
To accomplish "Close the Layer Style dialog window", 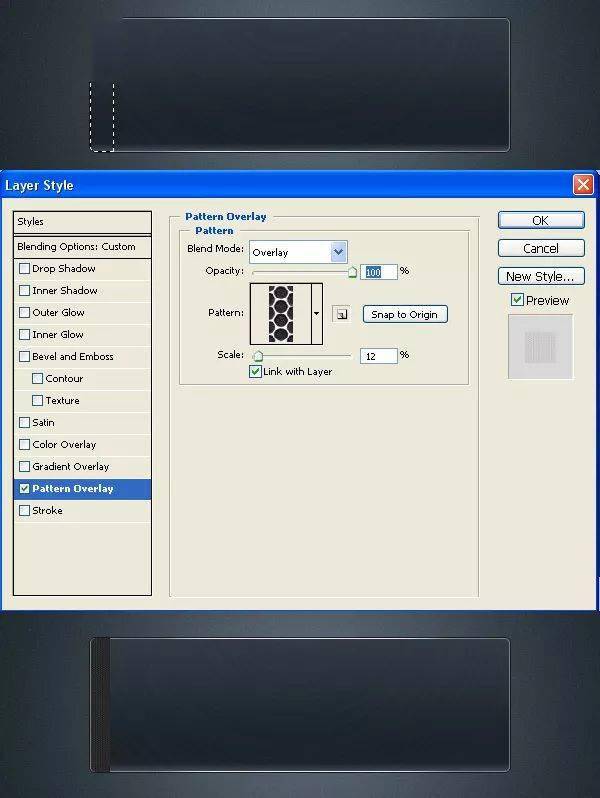I will 583,185.
